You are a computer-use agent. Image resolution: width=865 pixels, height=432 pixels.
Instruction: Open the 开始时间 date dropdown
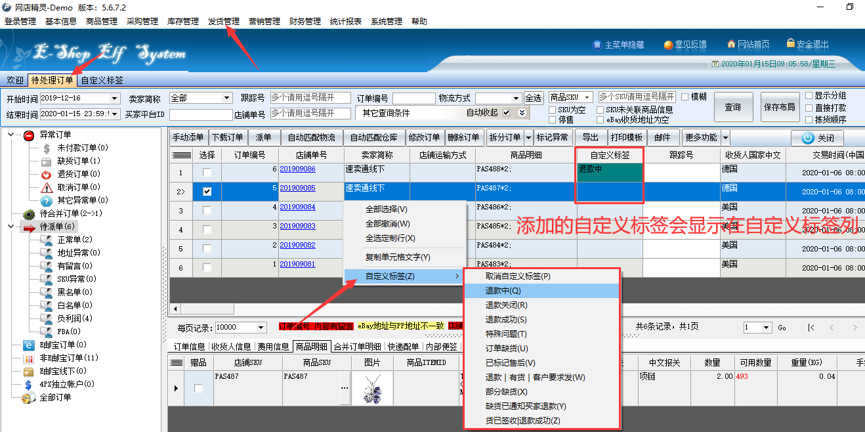click(115, 98)
